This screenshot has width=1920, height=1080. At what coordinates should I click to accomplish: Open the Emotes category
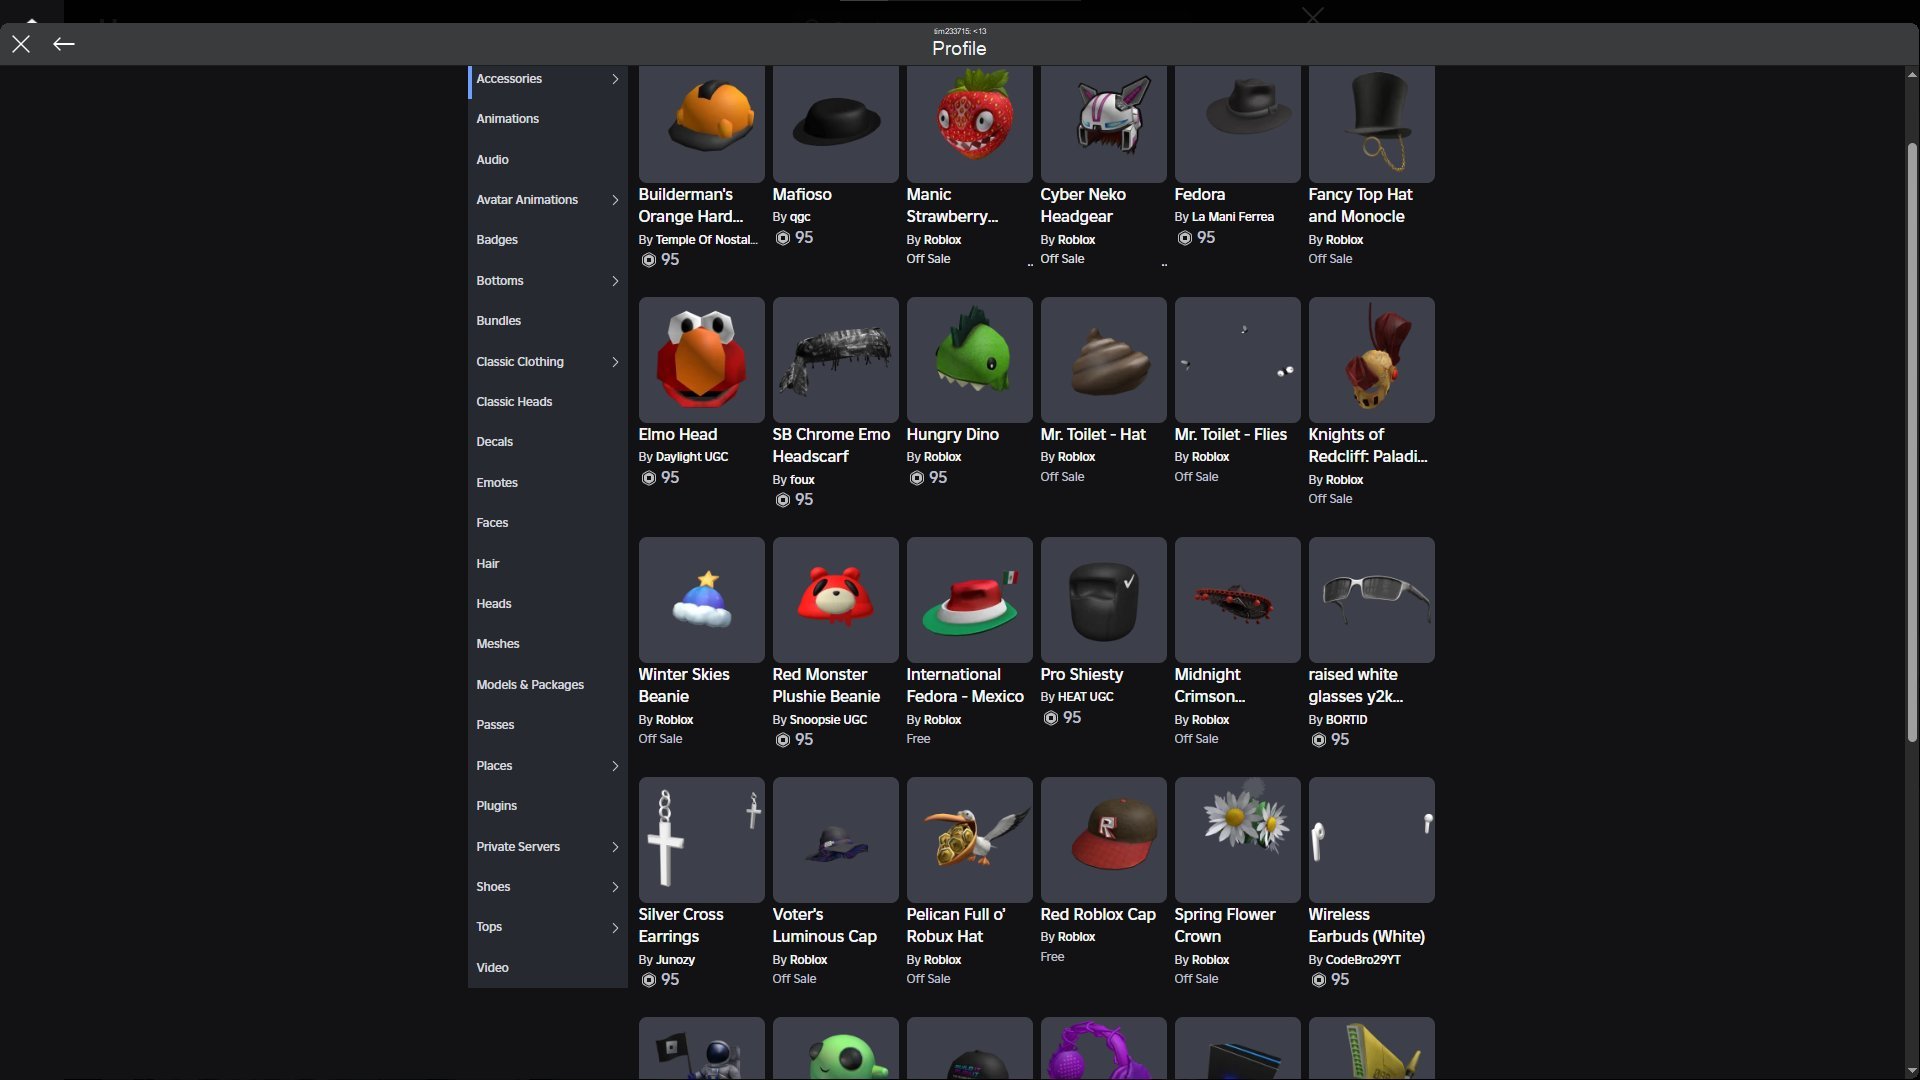pos(547,483)
